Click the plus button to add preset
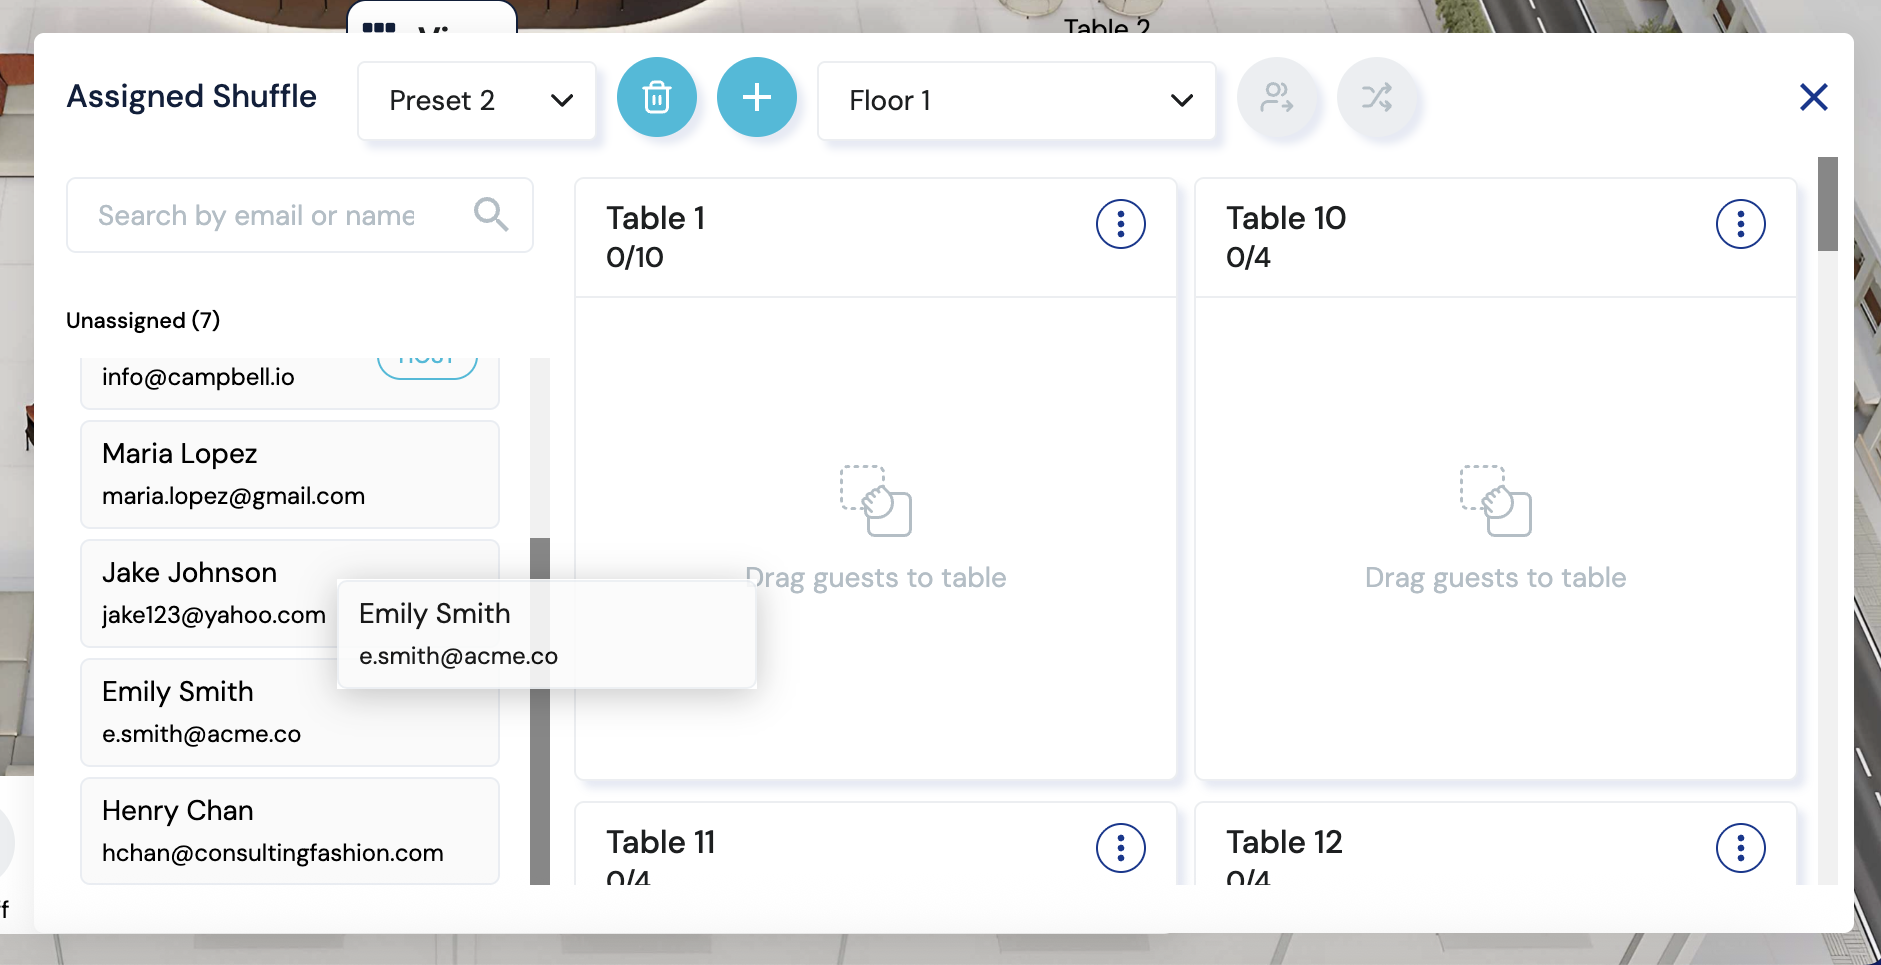1881x965 pixels. (x=756, y=97)
